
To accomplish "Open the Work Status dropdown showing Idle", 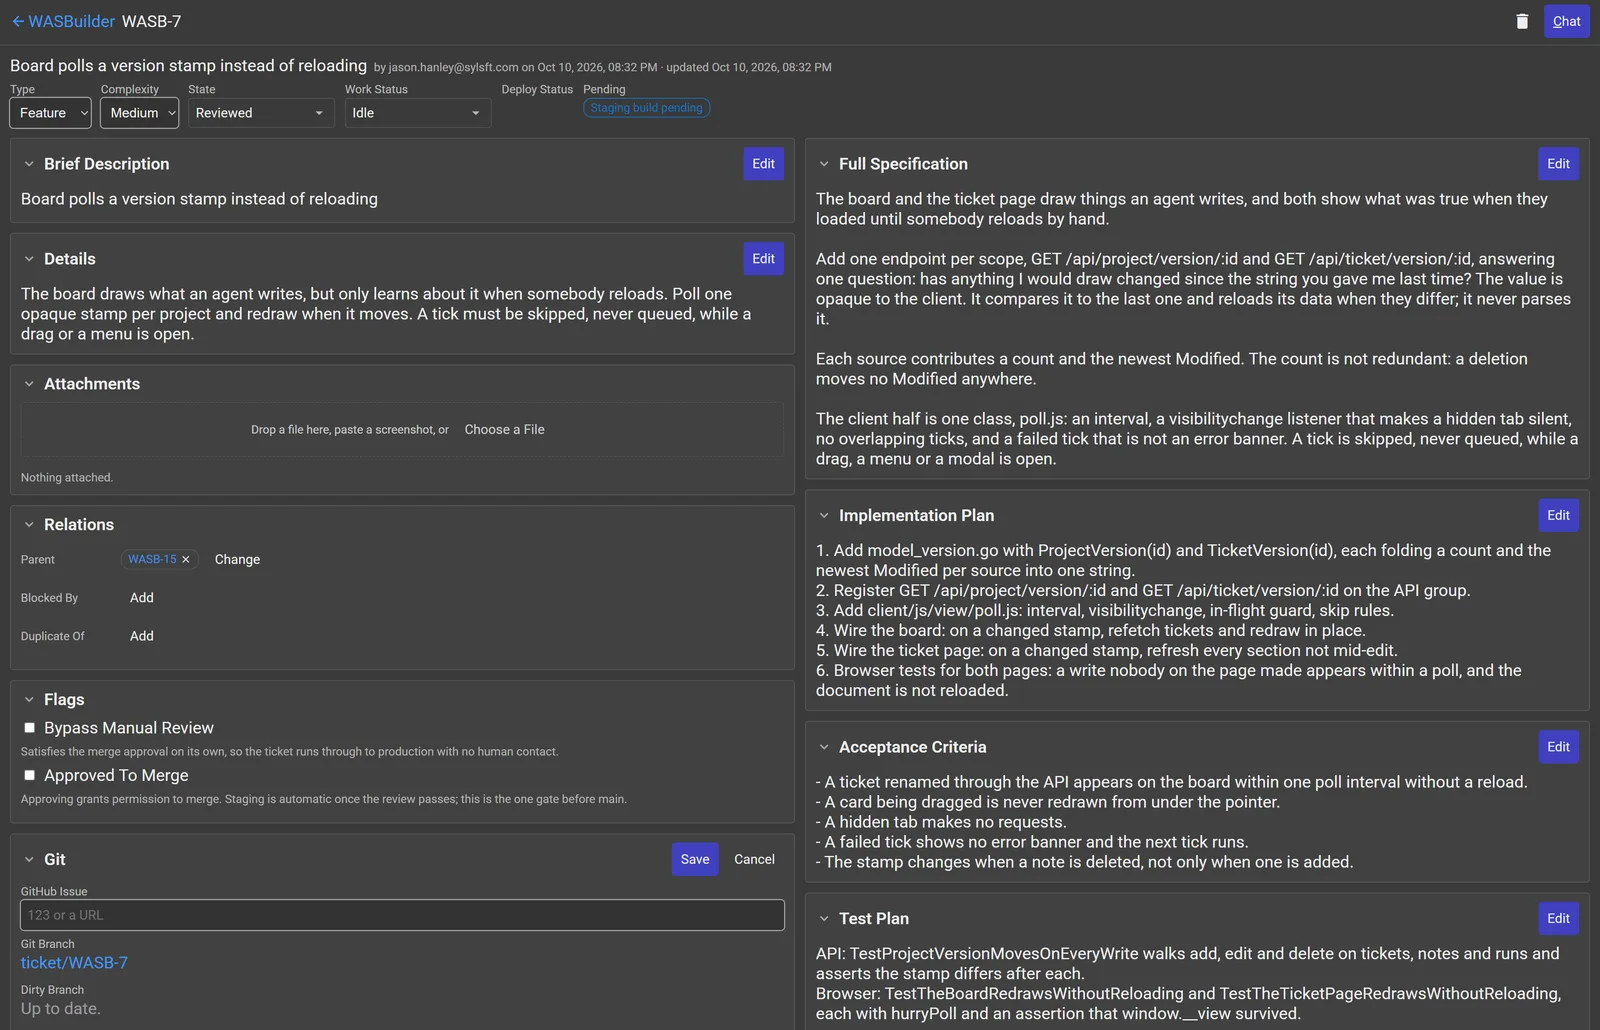I will click(x=417, y=113).
